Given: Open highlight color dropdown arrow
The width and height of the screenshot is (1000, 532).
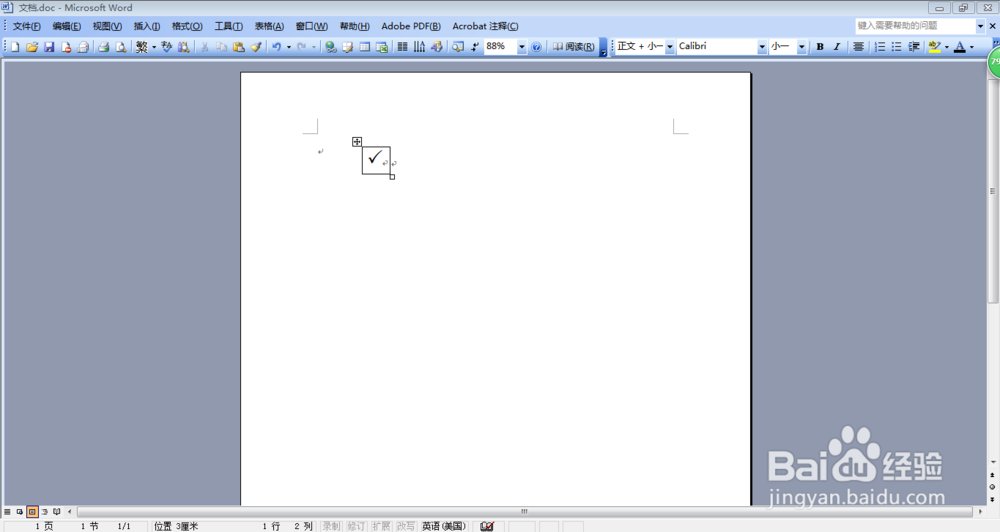Looking at the screenshot, I should point(946,47).
